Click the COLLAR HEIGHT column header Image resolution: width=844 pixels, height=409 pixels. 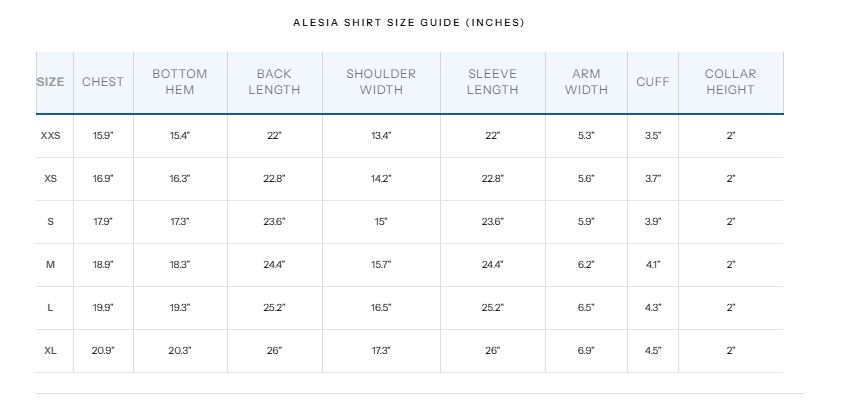730,82
